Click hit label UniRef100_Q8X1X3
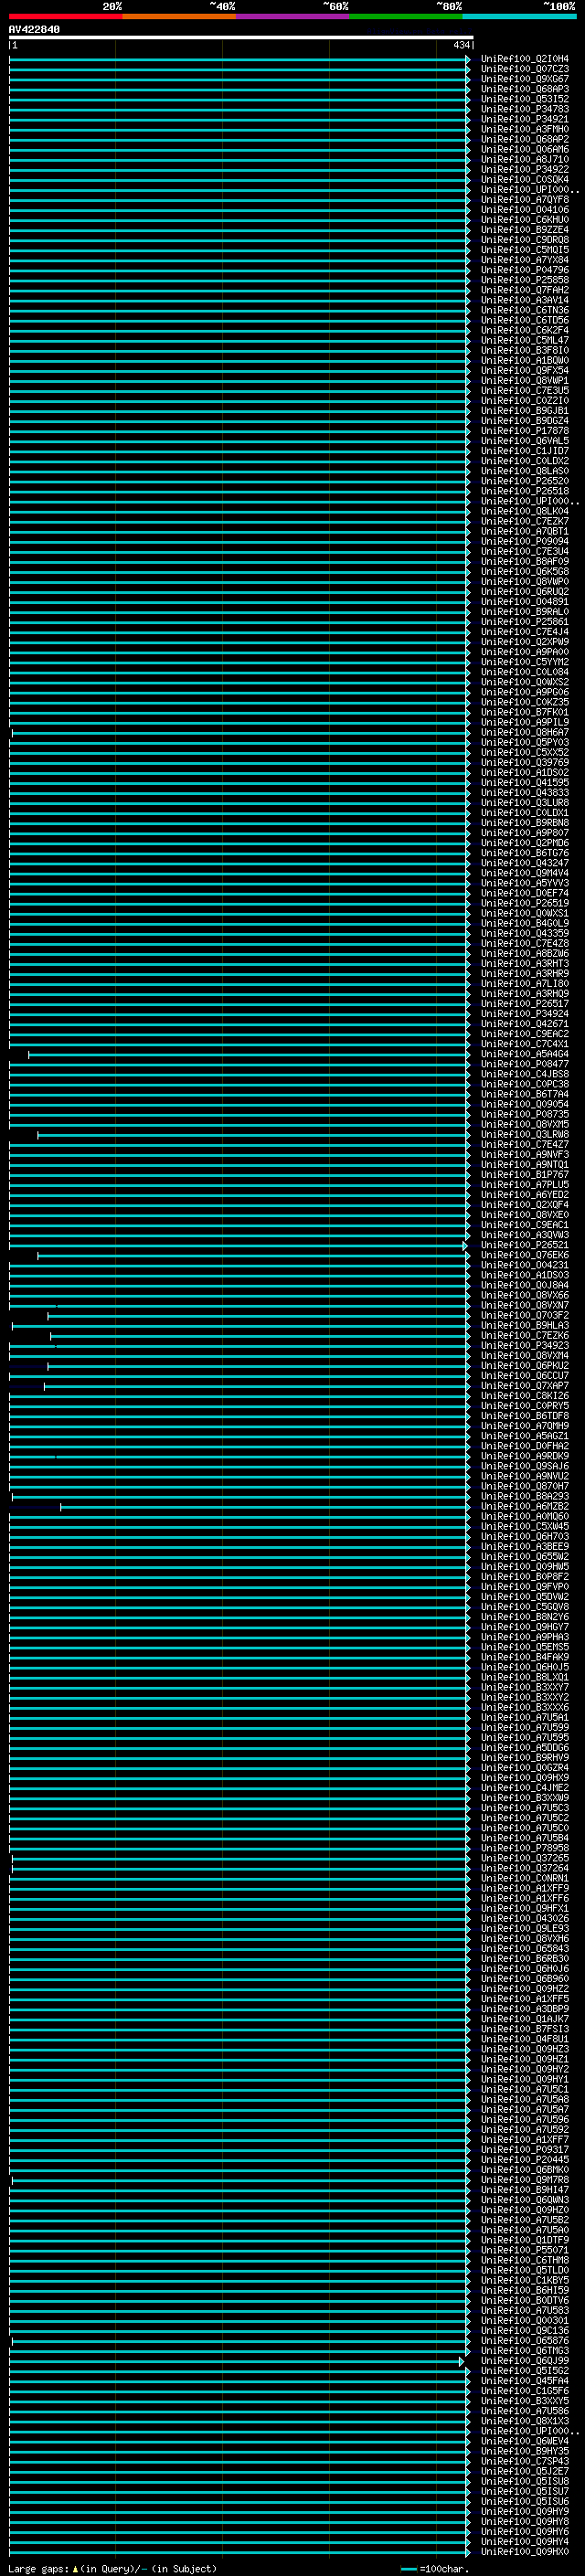 point(525,2421)
